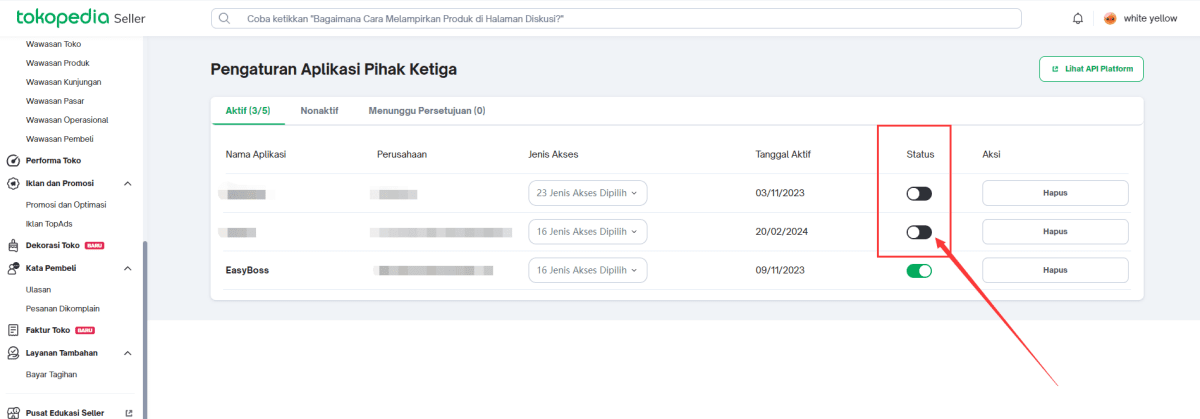
Task: Open Pusat Edukasi Seller external link icon
Action: 128,413
